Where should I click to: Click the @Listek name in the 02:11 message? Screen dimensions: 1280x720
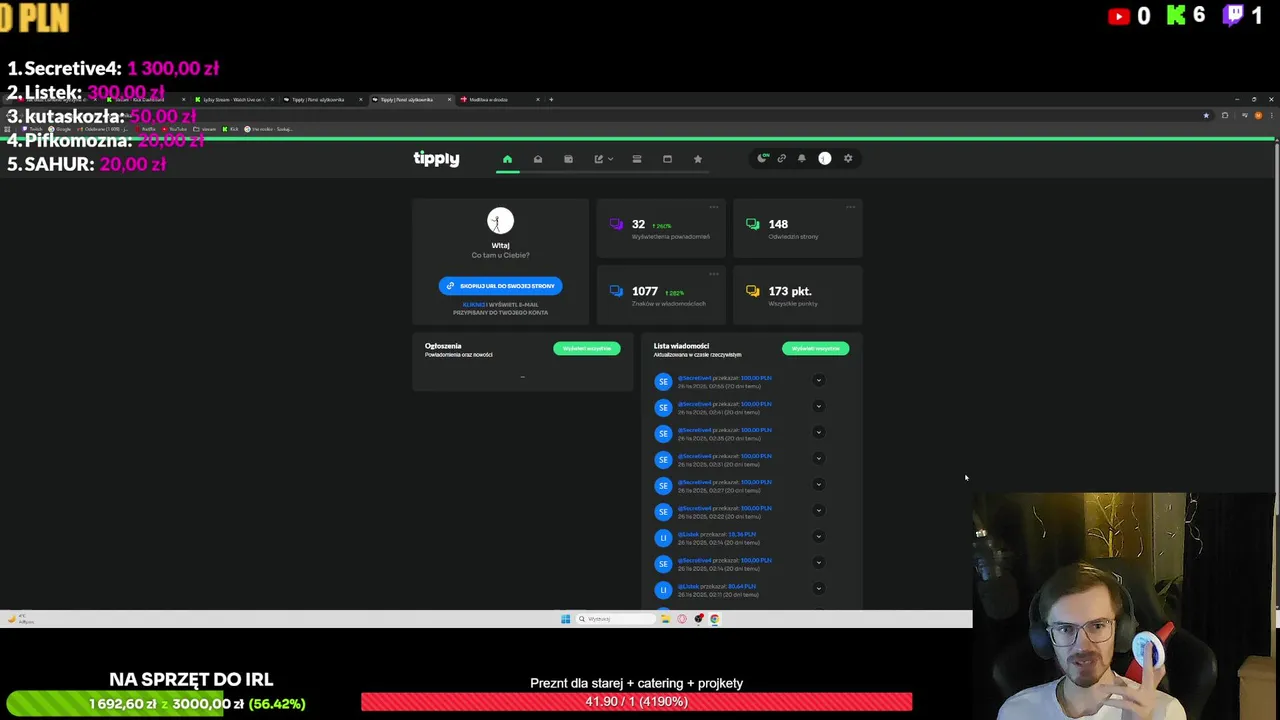[x=688, y=586]
